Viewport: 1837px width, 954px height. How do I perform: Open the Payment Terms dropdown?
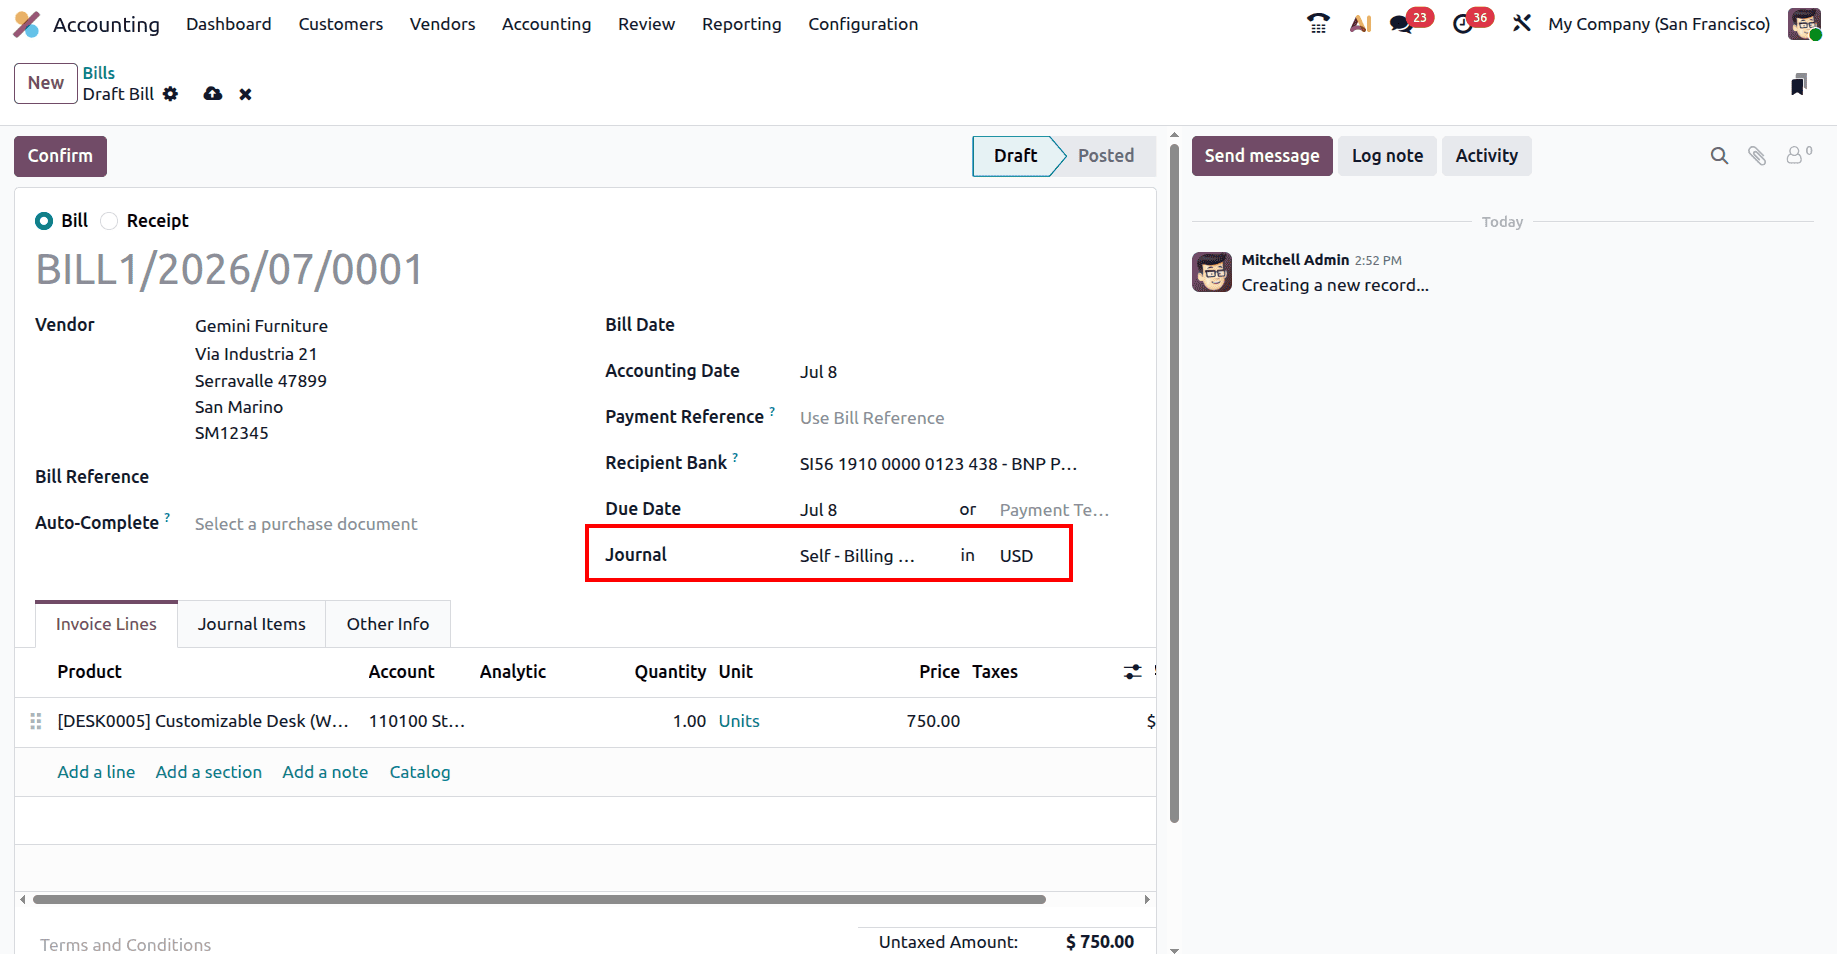point(1055,510)
